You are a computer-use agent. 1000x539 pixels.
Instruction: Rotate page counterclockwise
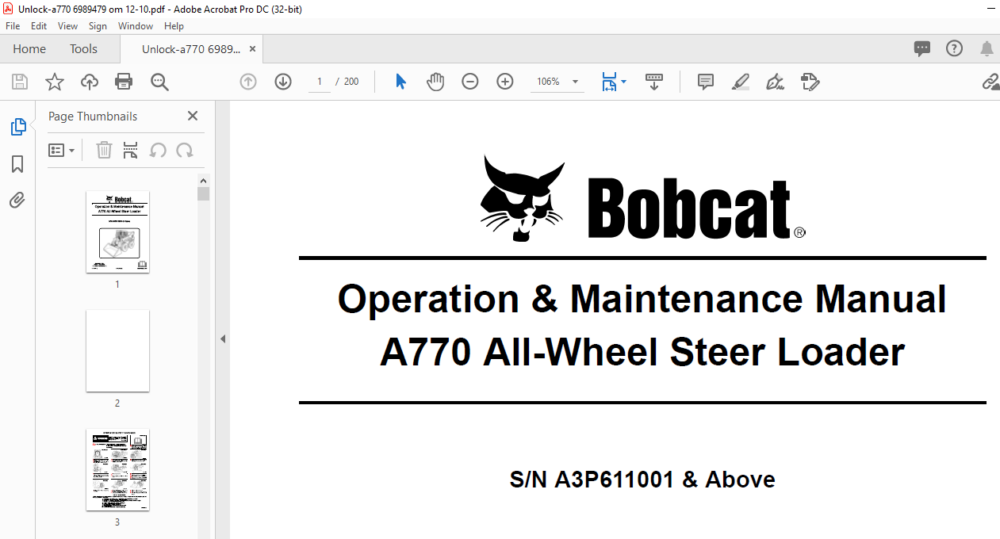pos(158,151)
